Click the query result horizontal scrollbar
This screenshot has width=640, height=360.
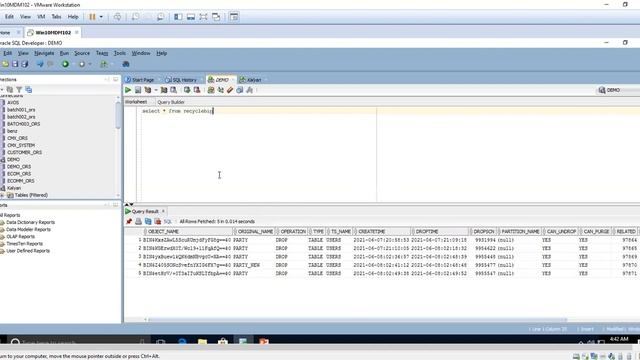click(x=357, y=320)
